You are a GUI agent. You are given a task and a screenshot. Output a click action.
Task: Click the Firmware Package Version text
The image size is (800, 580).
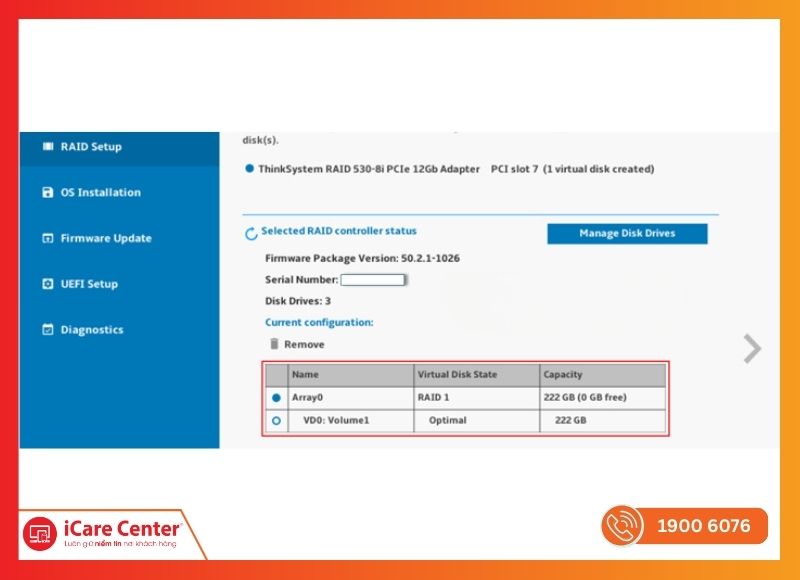(362, 258)
